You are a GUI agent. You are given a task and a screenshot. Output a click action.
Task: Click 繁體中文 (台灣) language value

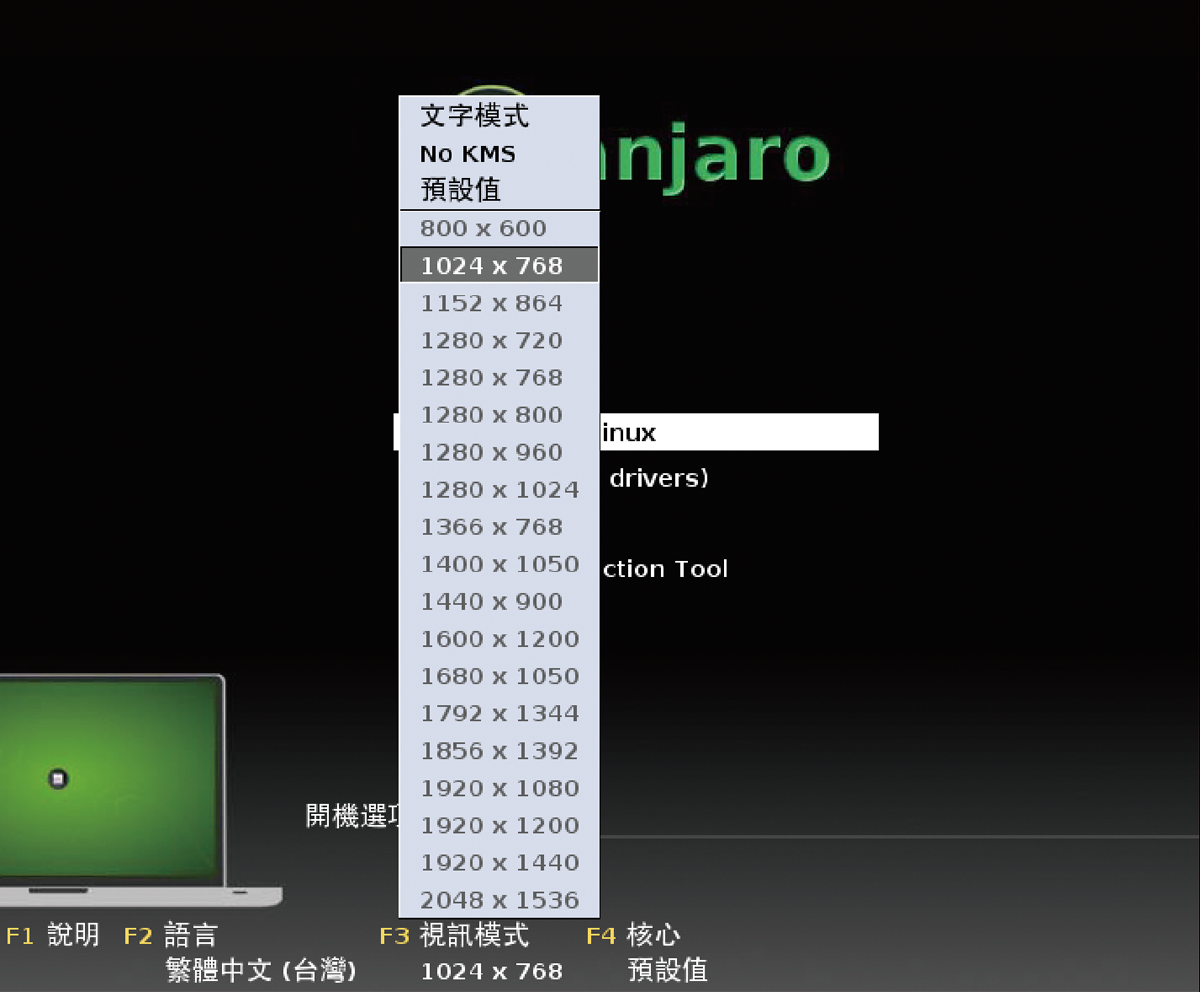click(261, 970)
